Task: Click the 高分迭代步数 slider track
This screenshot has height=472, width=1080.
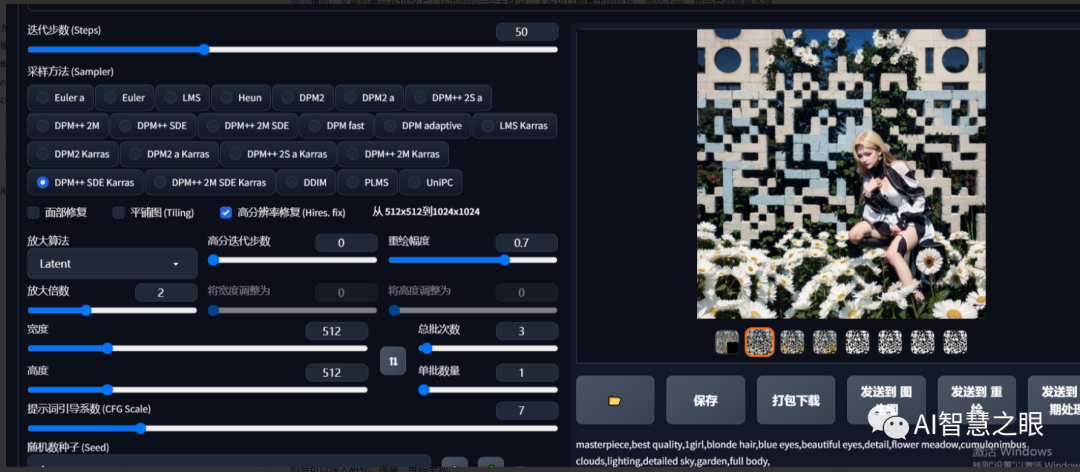Action: pos(293,260)
